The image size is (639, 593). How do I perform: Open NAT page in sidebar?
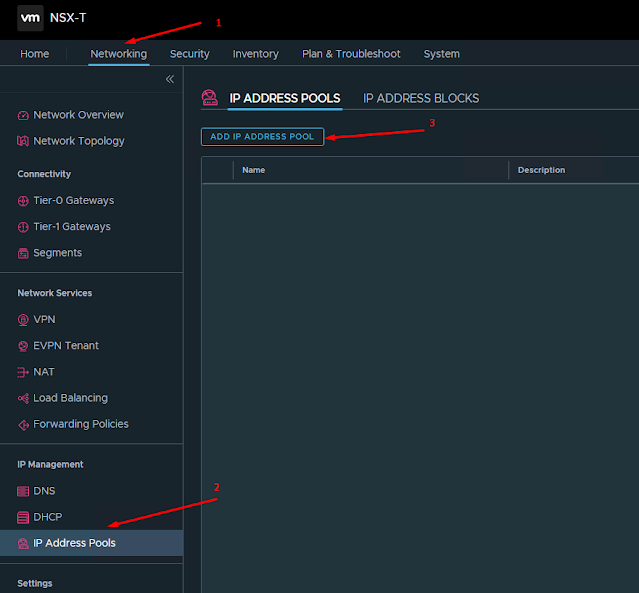(x=44, y=372)
